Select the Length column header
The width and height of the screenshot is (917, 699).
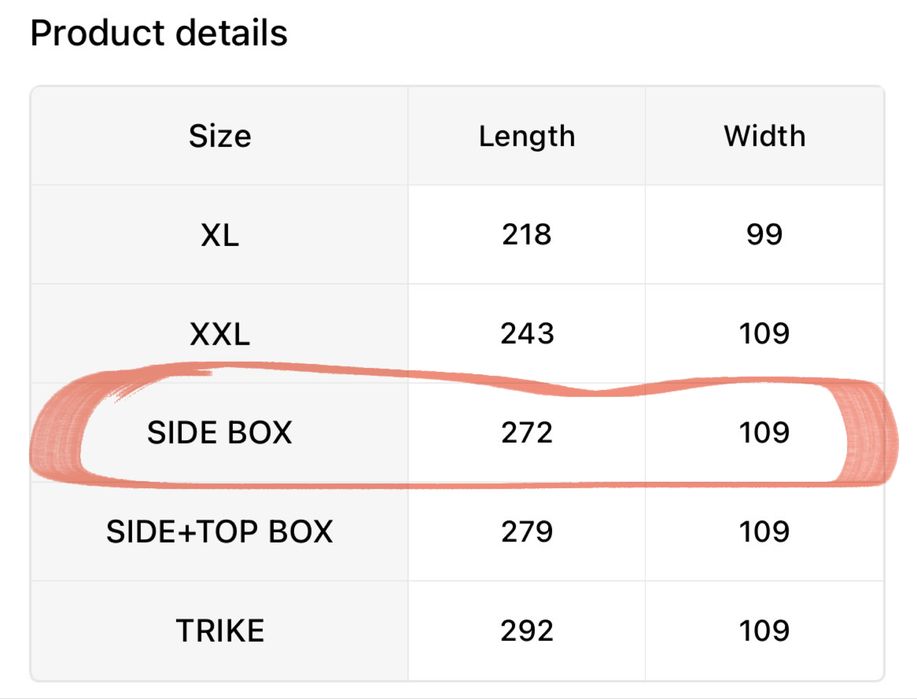(x=526, y=136)
